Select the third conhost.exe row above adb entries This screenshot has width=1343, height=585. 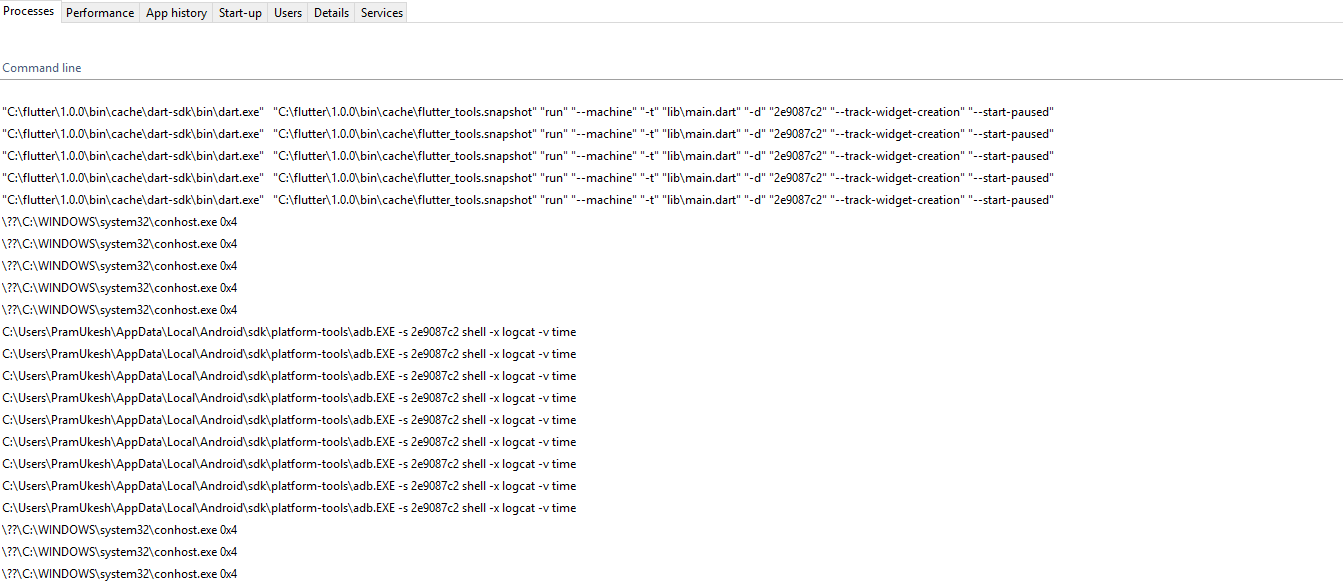coord(120,265)
